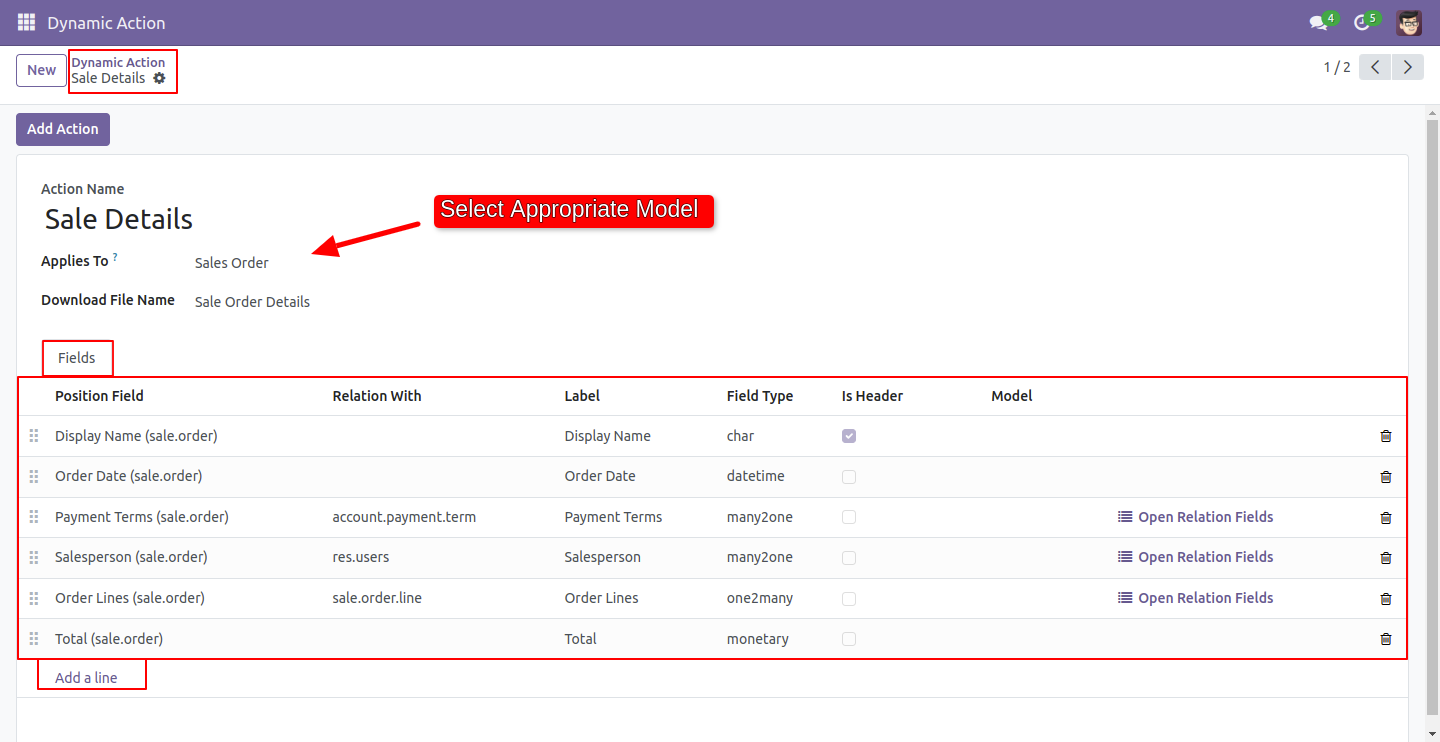Toggle Is Header for Order Lines
Viewport: 1440px width, 742px height.
pyautogui.click(x=849, y=598)
